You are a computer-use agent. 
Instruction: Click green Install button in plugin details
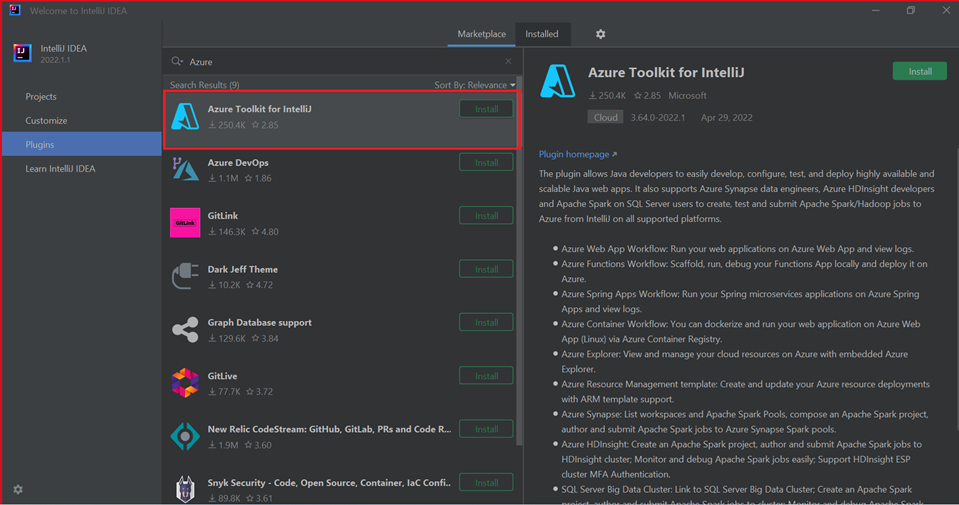coord(919,71)
